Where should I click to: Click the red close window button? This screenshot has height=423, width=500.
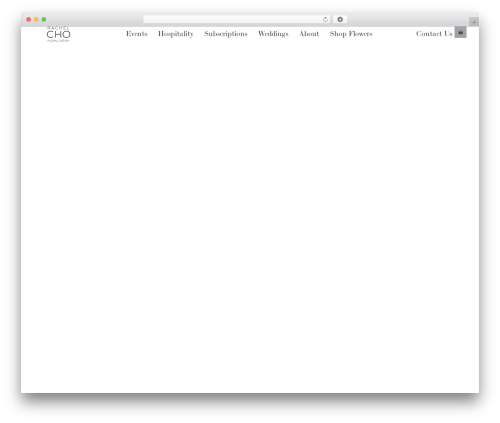pos(29,20)
